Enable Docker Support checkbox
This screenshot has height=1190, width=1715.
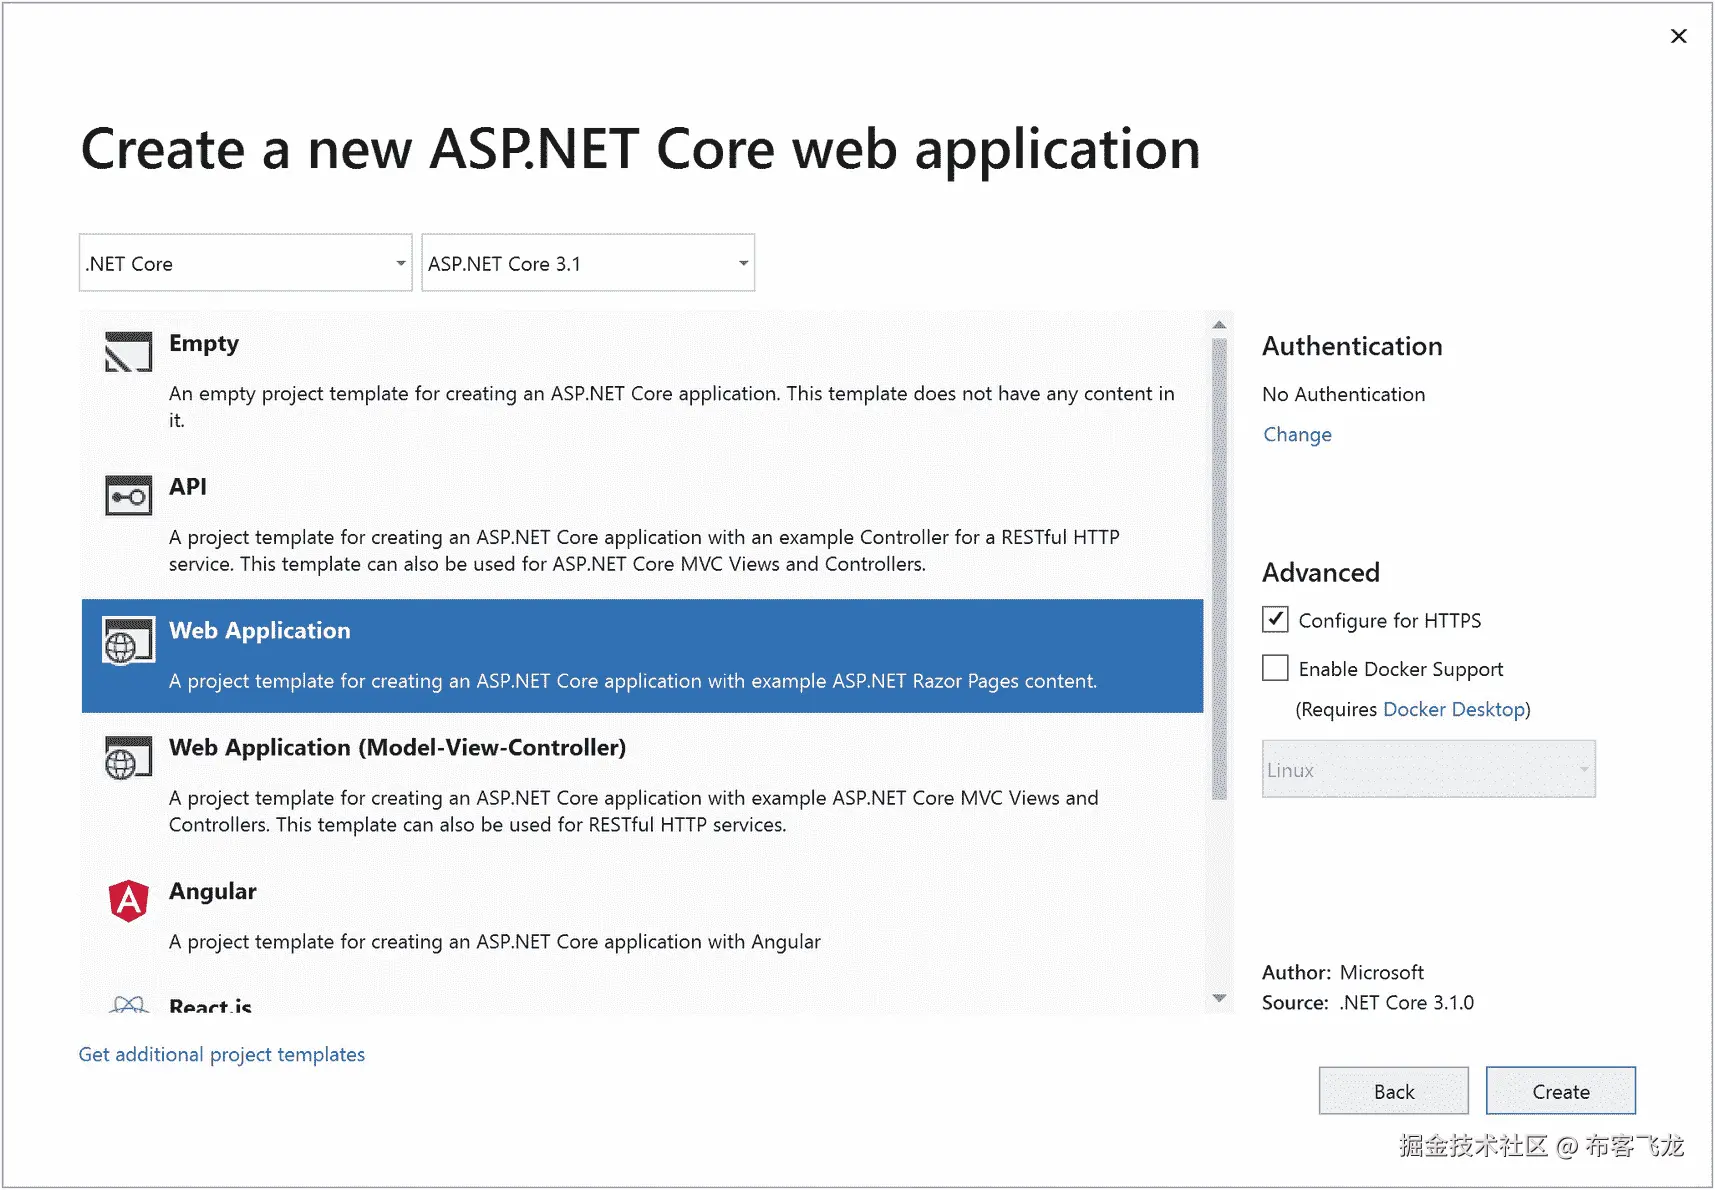pyautogui.click(x=1275, y=668)
